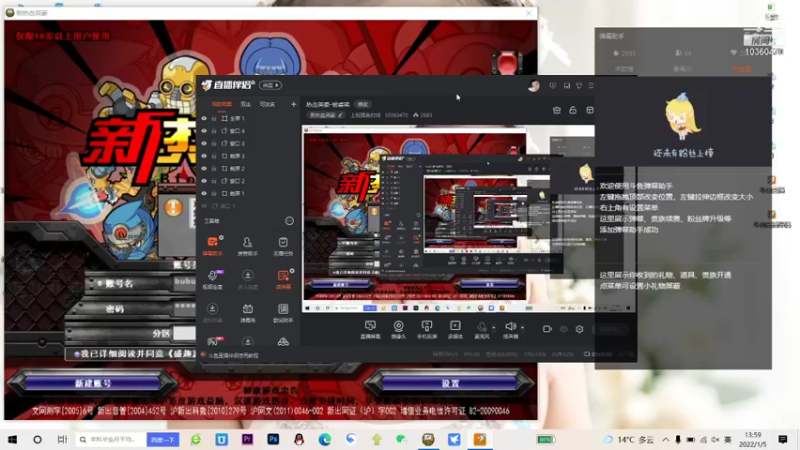Toggle visibility of 窗口 4 source

[204, 131]
